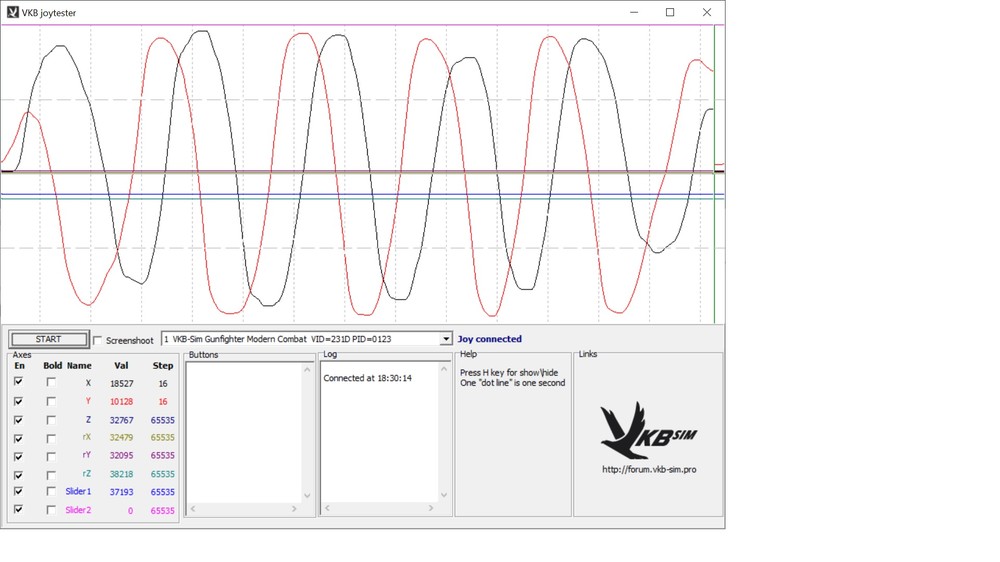Click the Buttons panel down scroll arrow
This screenshot has height=562, width=1000.
pyautogui.click(x=307, y=495)
